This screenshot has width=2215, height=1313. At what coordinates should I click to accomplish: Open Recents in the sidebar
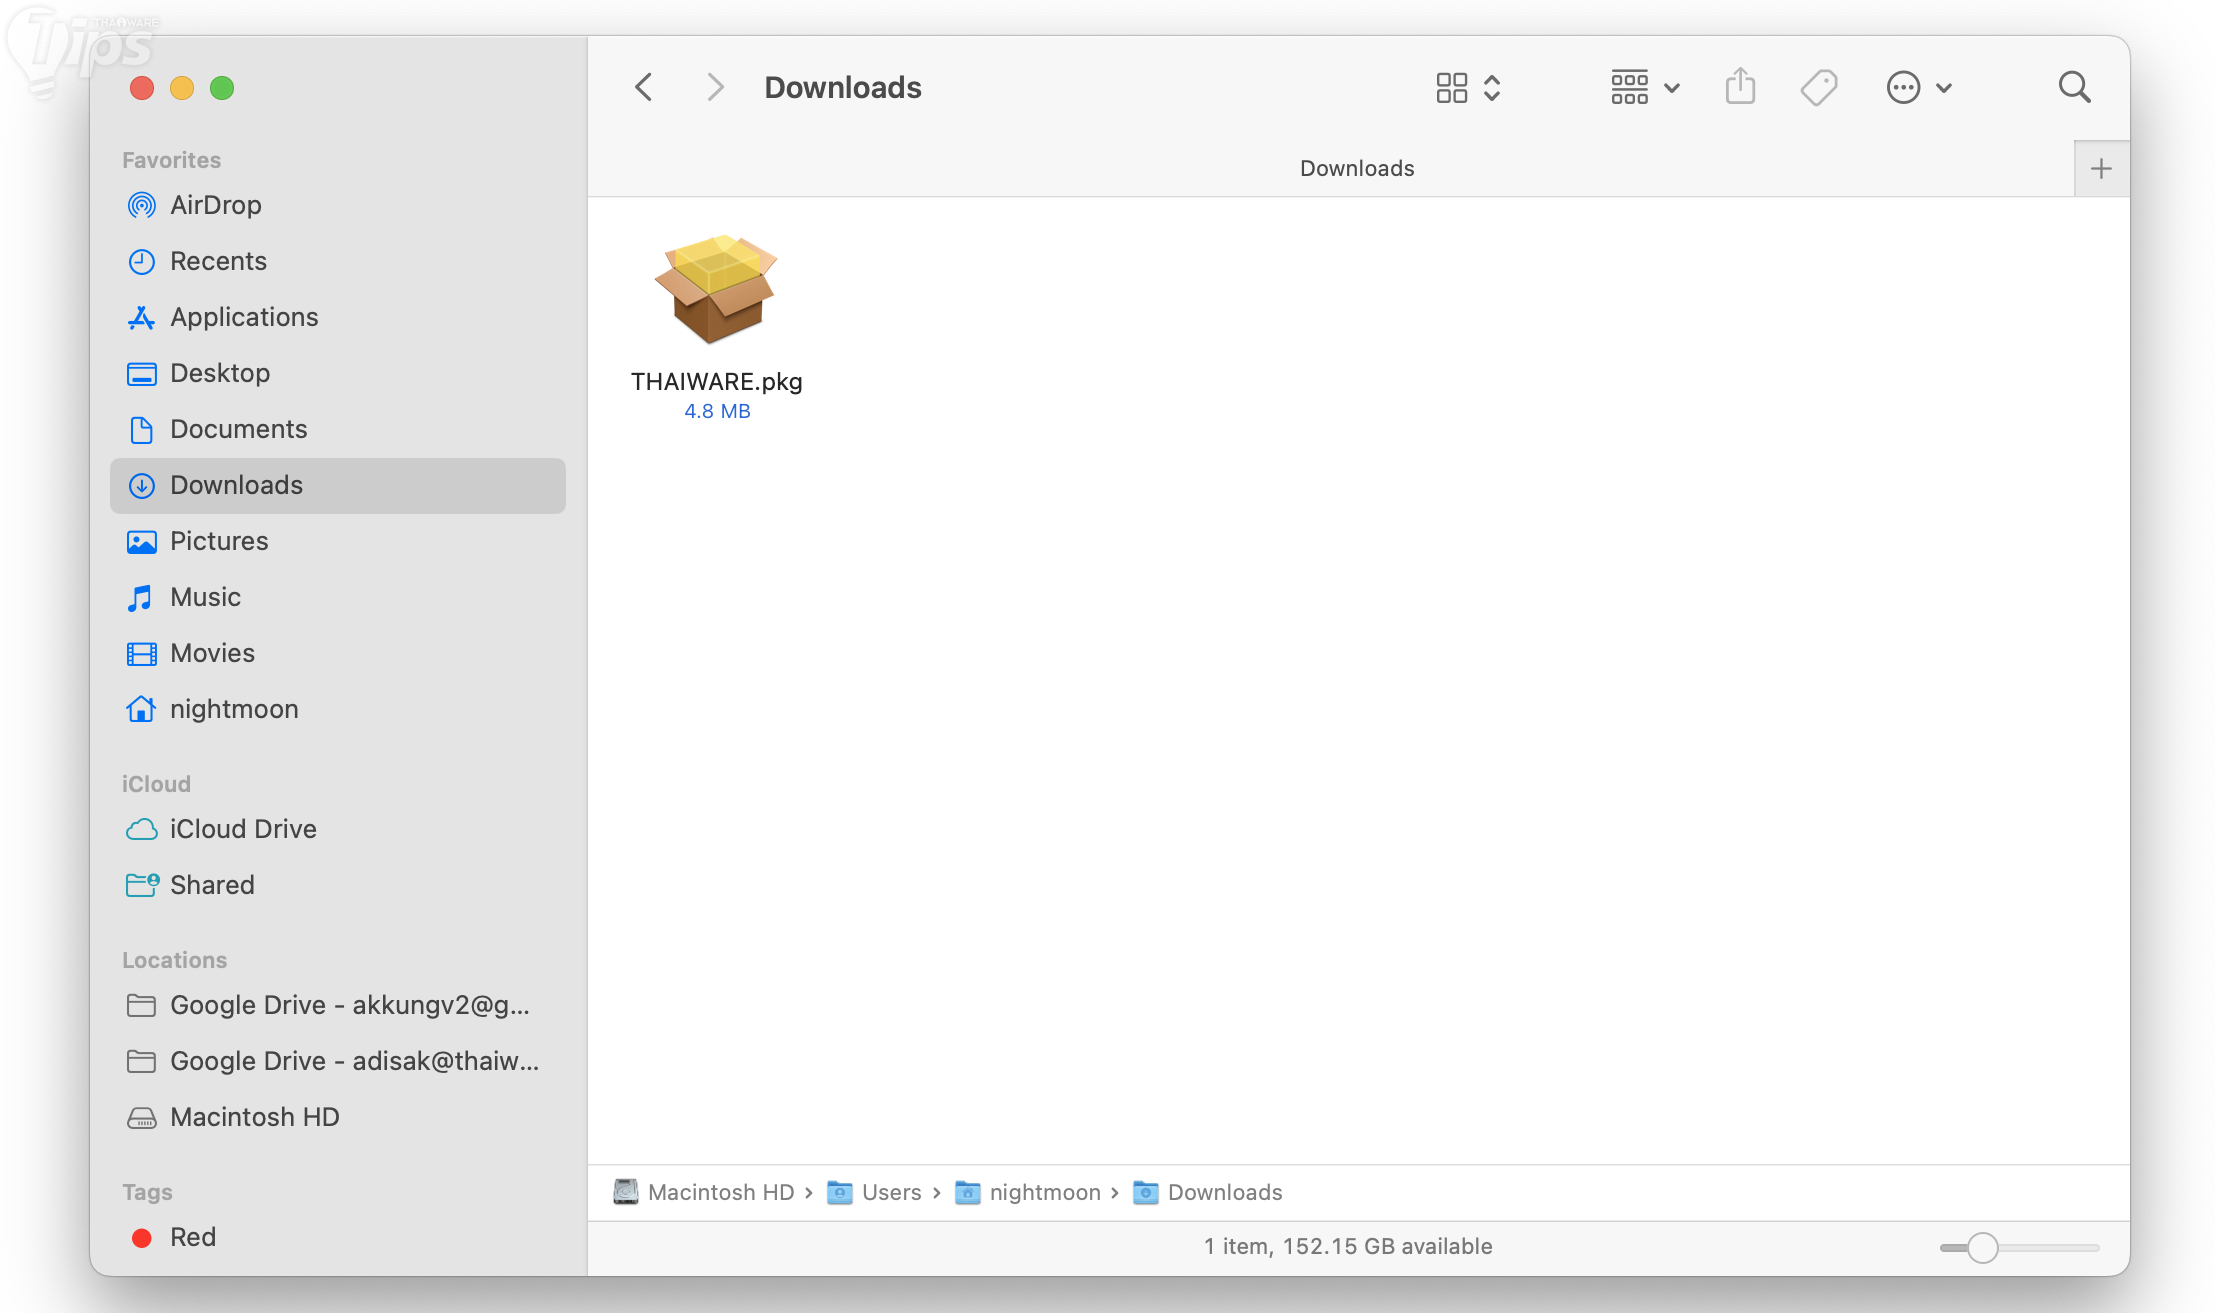217,261
